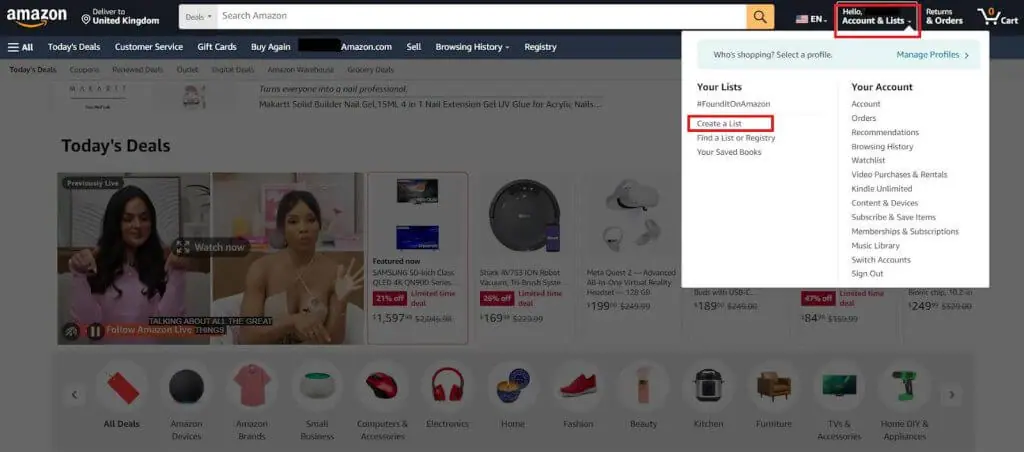1024x452 pixels.
Task: Switch to the Grocery Deals sub-tab
Action: click(370, 70)
